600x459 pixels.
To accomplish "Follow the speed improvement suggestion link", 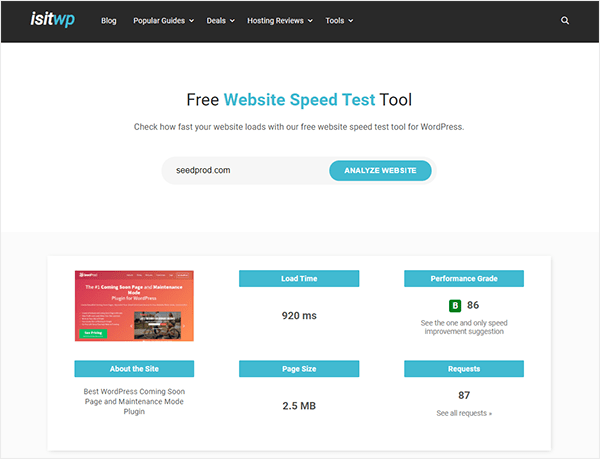I will coord(464,327).
